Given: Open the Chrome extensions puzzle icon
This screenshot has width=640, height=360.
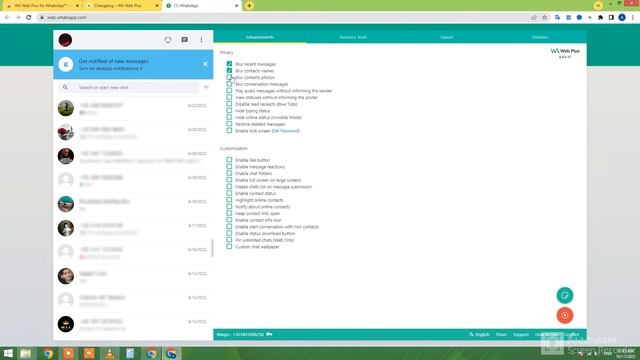Looking at the screenshot, I should point(600,18).
